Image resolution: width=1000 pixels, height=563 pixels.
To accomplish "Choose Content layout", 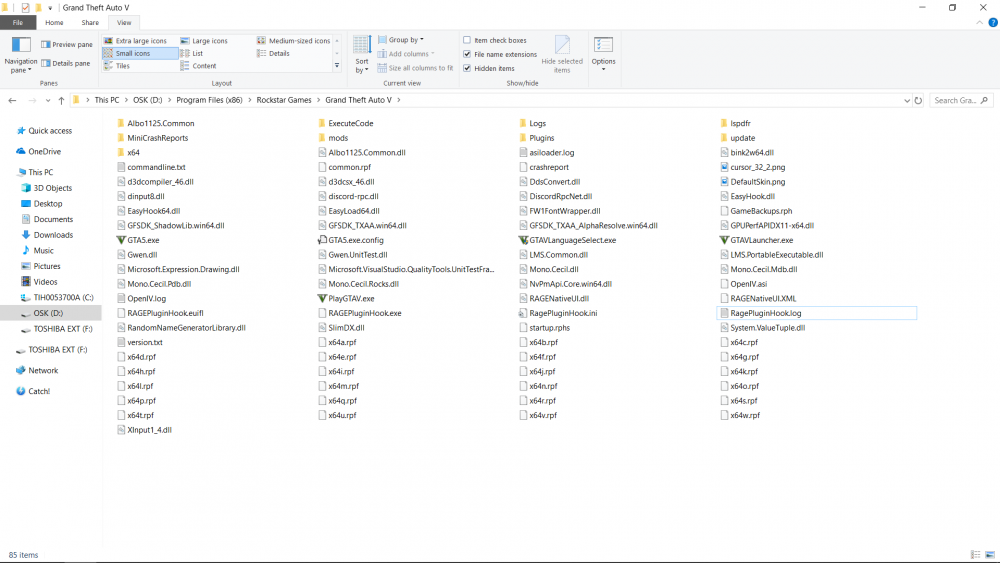I will [x=198, y=66].
